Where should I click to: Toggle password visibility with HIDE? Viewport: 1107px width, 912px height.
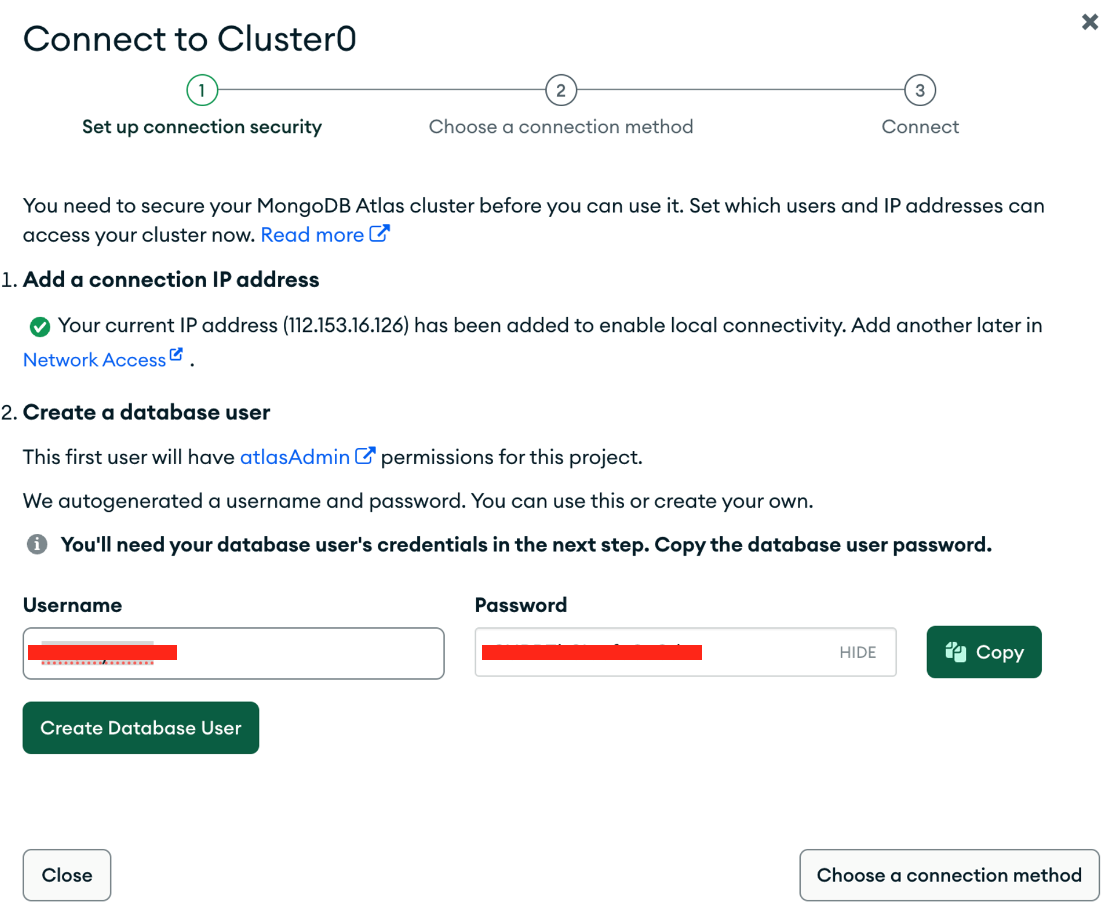click(x=857, y=653)
